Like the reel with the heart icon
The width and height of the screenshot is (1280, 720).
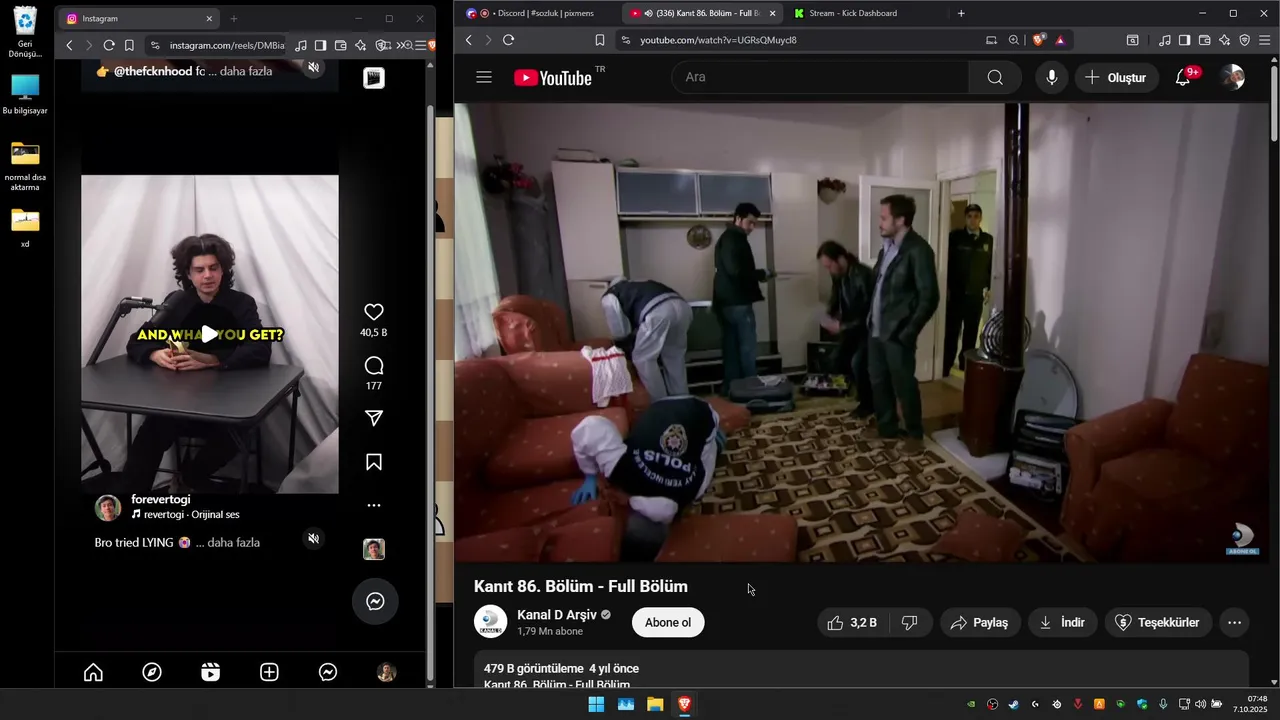374,312
